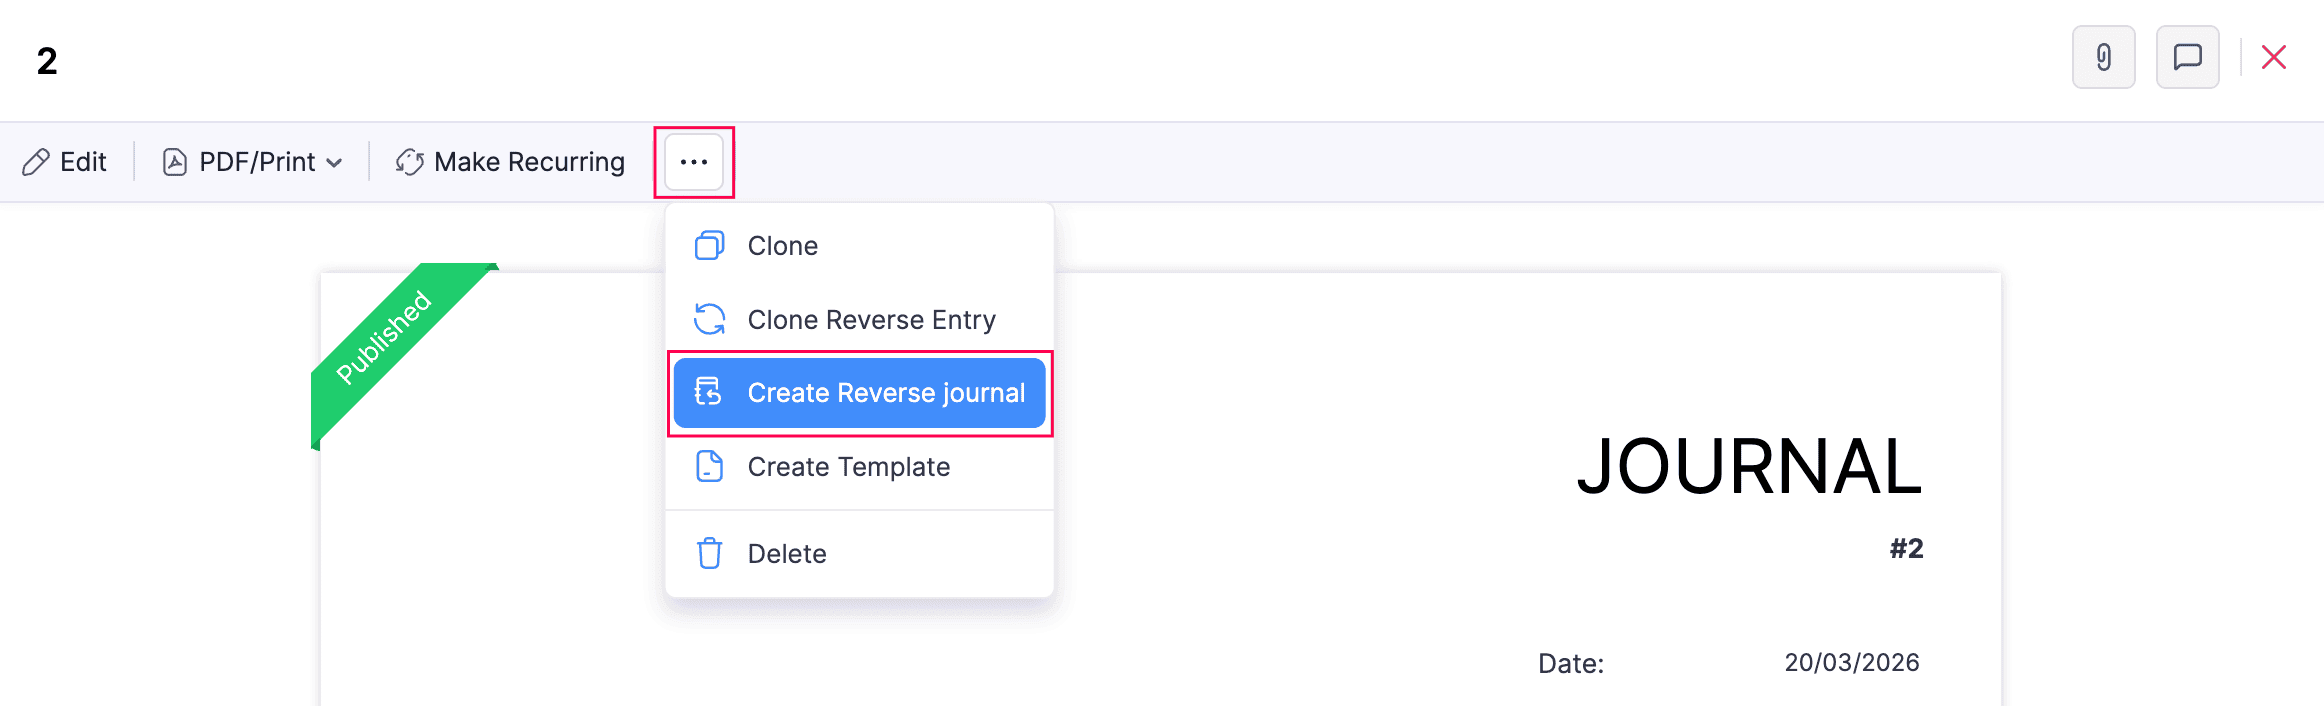Viewport: 2324px width, 706px height.
Task: Click the trash icon next to Delete
Action: (709, 553)
